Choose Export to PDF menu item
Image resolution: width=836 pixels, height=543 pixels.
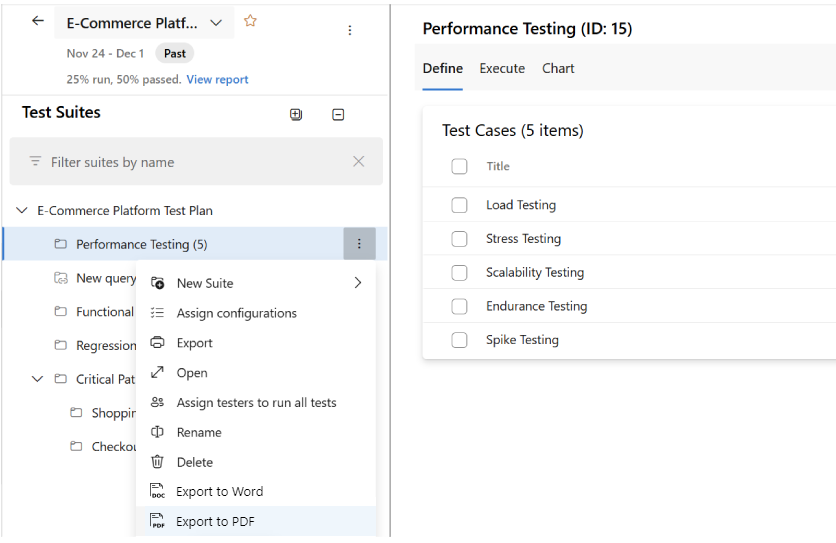[x=215, y=521]
